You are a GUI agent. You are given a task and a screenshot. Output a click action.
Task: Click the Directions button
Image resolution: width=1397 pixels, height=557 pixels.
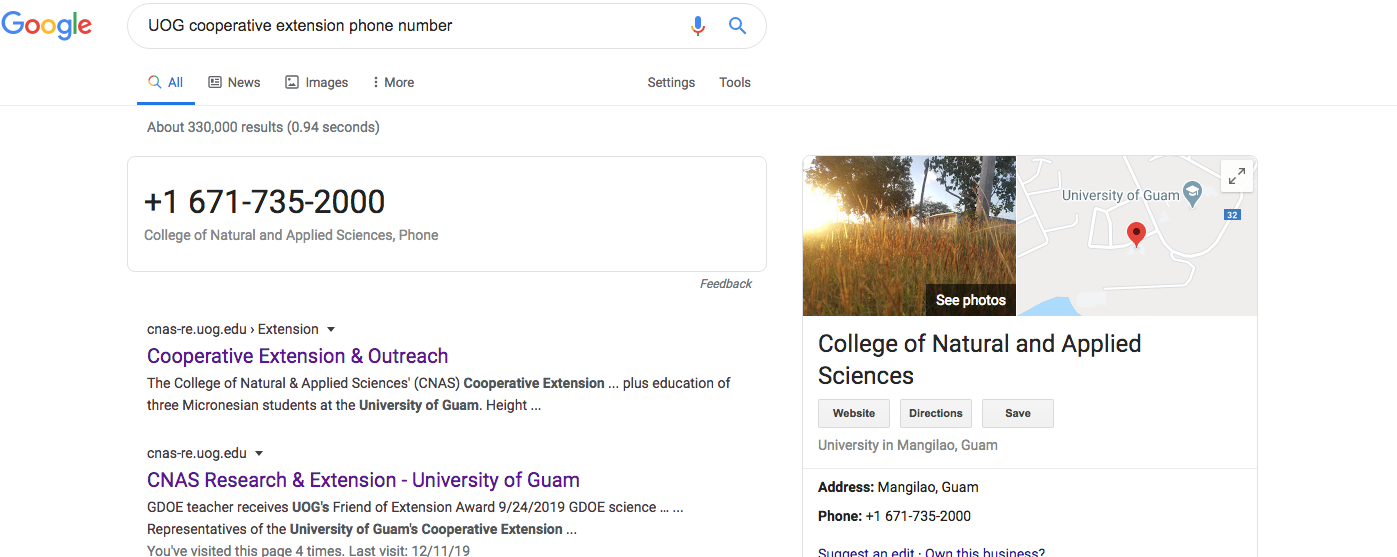pos(936,413)
